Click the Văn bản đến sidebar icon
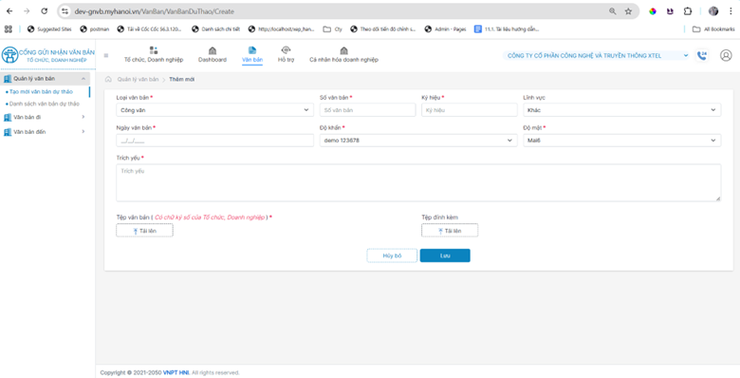The image size is (740, 378). point(7,132)
